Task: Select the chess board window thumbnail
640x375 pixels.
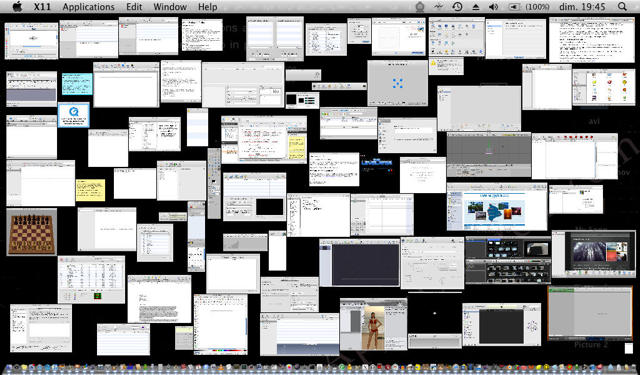Action: (x=31, y=232)
